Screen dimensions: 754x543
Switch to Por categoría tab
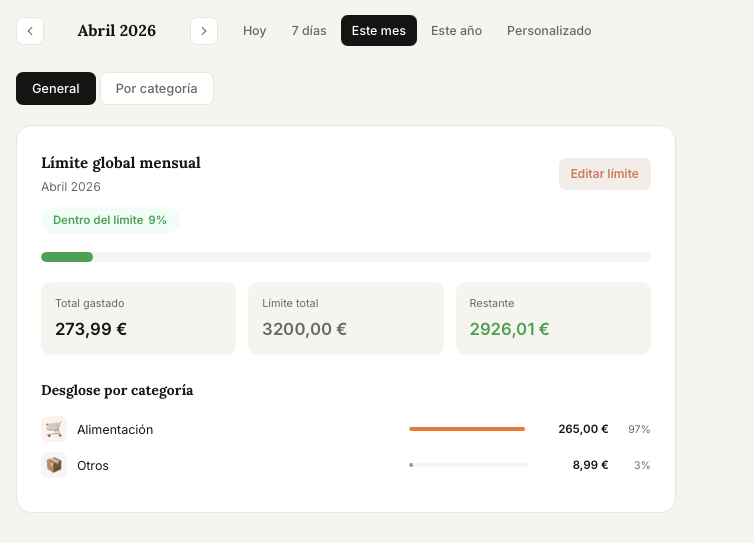pos(157,89)
